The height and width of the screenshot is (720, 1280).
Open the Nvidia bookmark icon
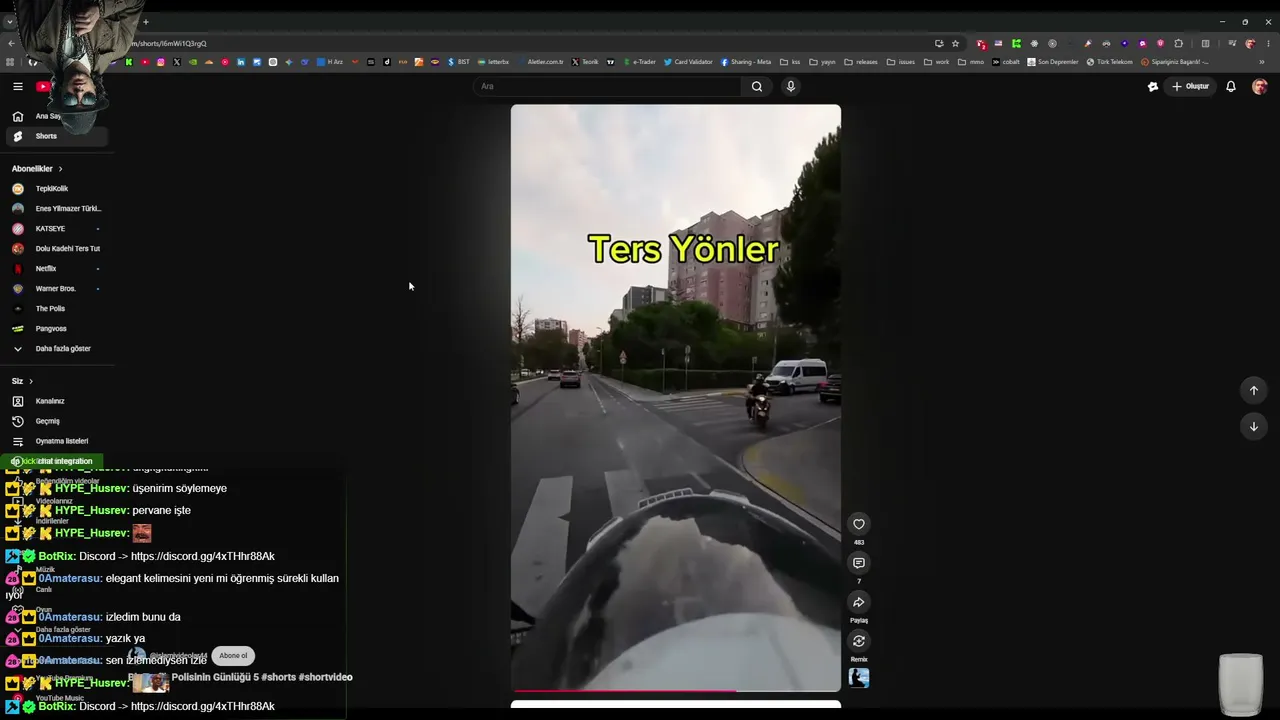[x=193, y=62]
